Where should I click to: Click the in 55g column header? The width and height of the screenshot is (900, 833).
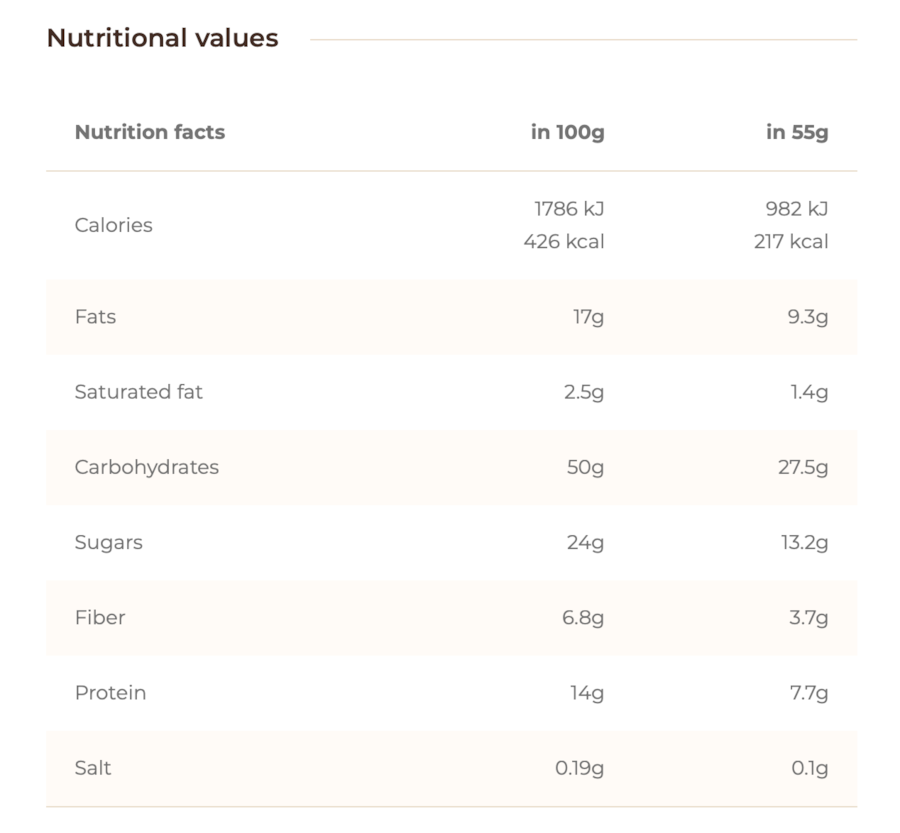(x=797, y=132)
